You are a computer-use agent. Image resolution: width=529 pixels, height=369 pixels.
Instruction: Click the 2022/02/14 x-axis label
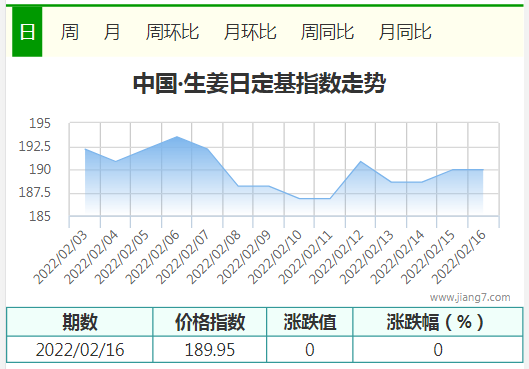point(397,257)
